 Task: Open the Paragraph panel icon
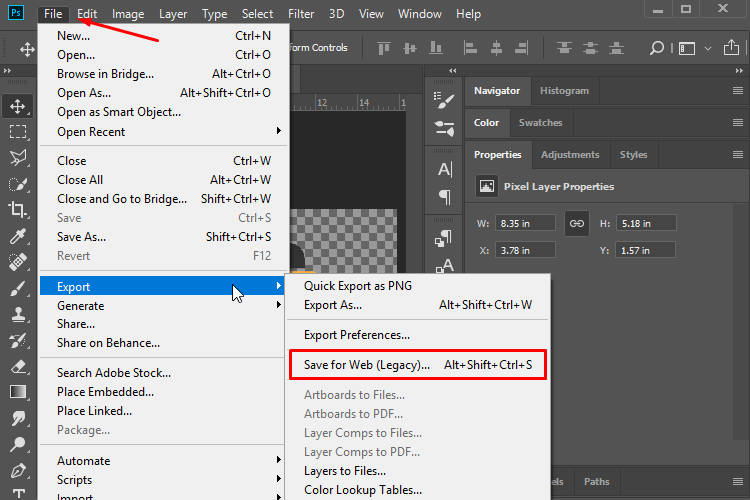tap(444, 196)
